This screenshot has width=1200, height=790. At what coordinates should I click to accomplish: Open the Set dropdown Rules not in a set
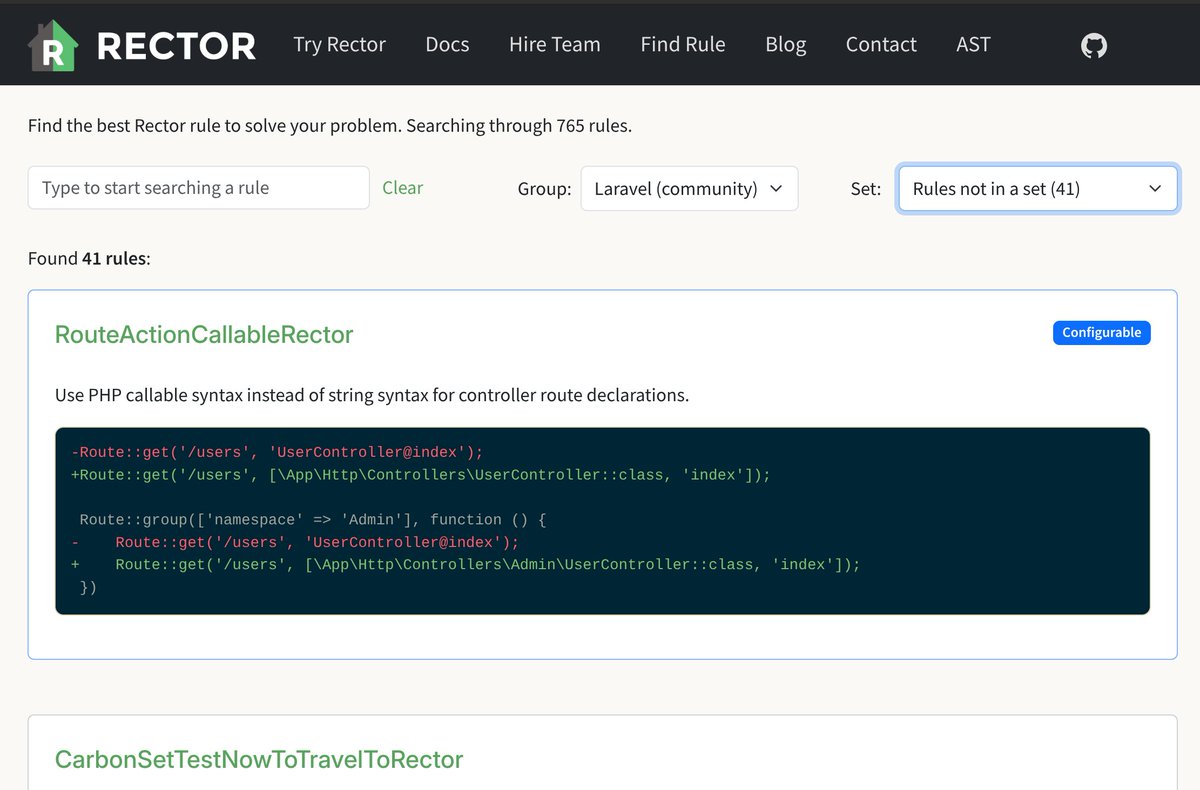tap(1038, 188)
